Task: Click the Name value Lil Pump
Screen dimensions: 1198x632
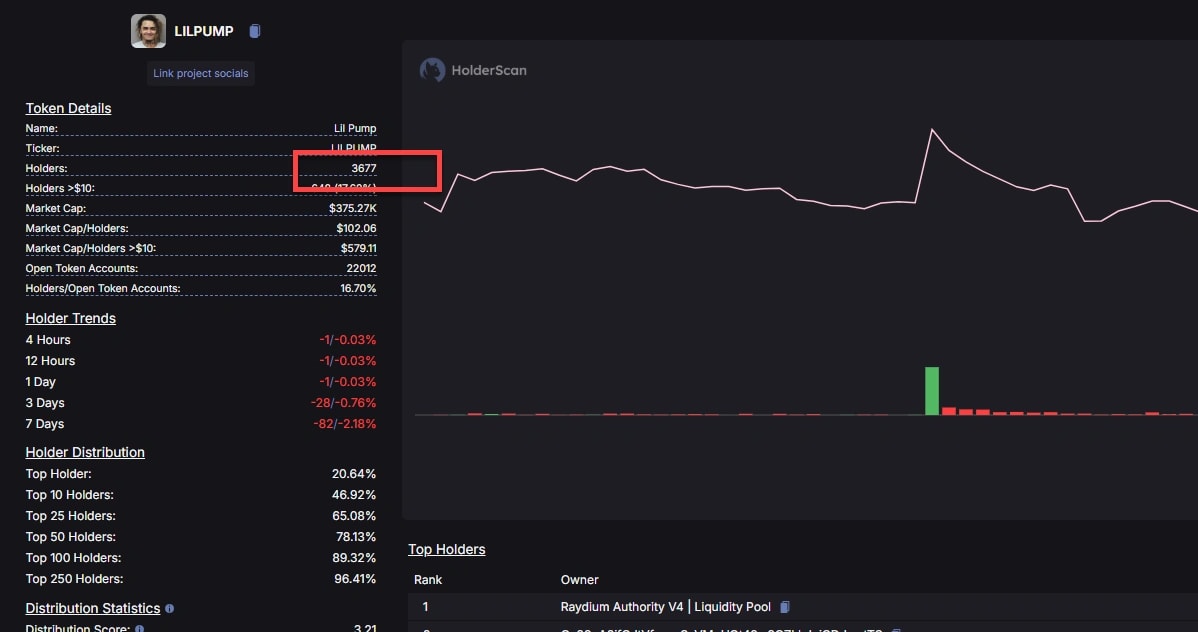Action: coord(355,128)
